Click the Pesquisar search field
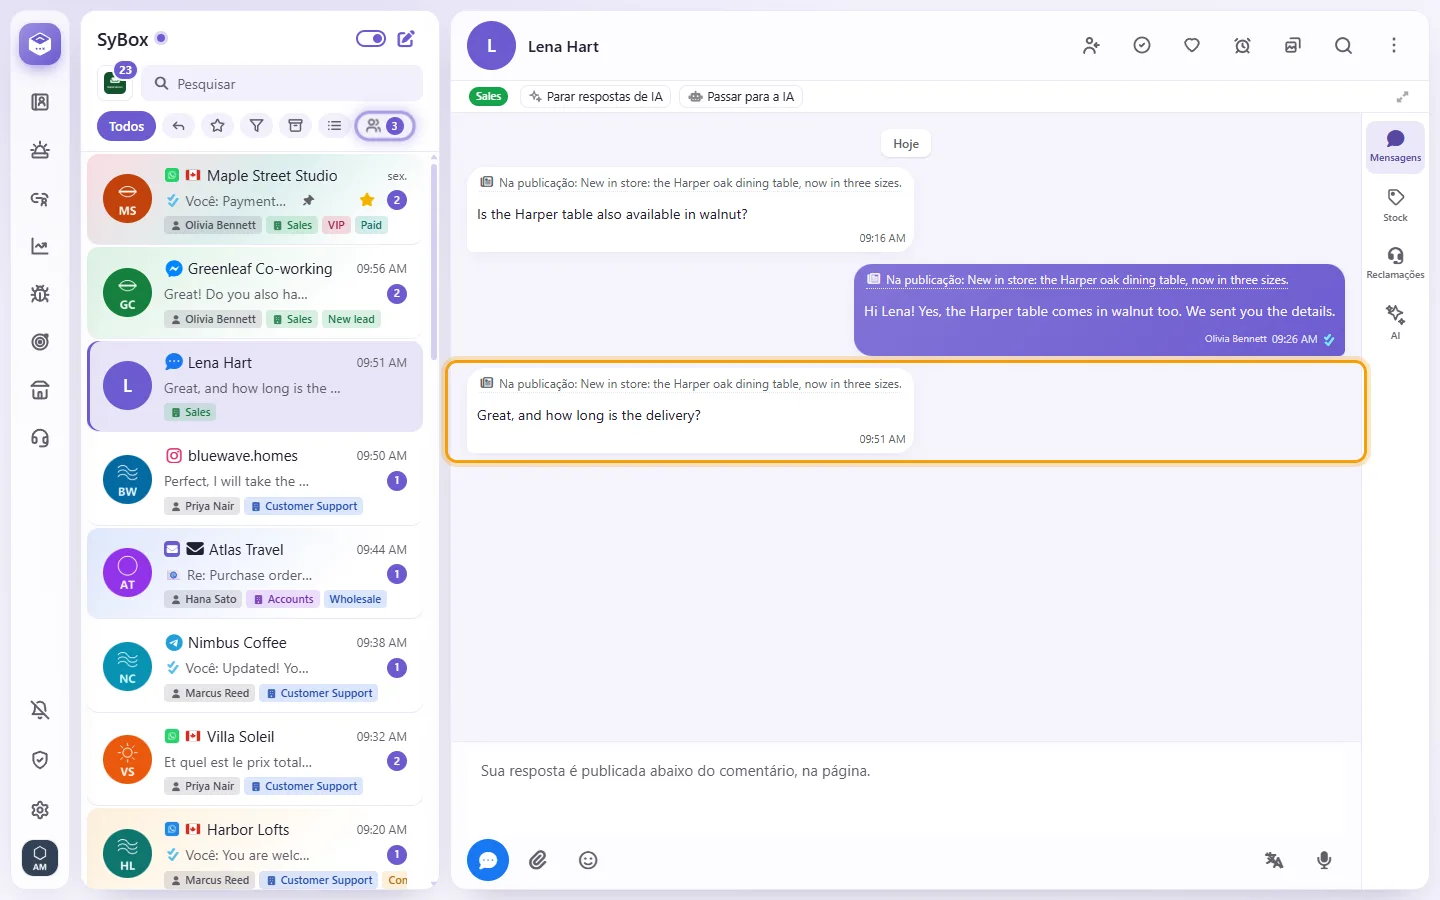Screen dimensions: 1440x900 click(x=282, y=84)
